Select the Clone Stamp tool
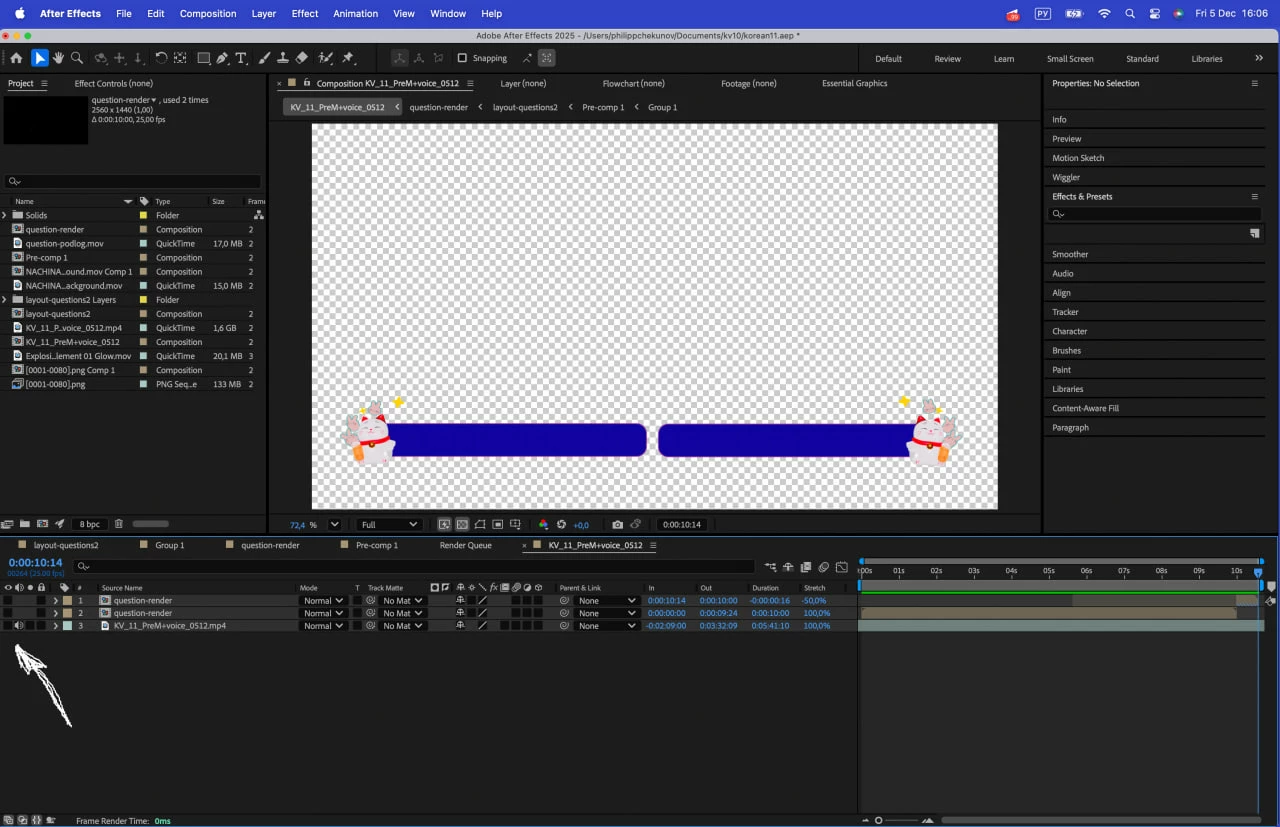This screenshot has height=827, width=1280. (283, 58)
